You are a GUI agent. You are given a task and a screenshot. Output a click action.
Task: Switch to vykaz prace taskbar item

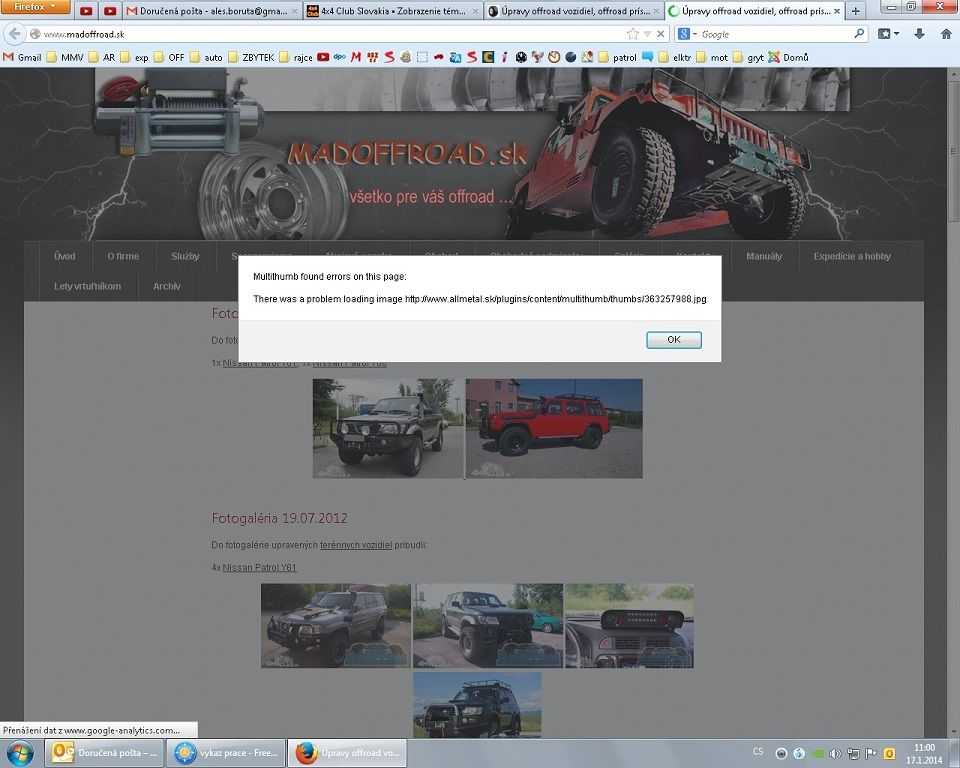click(226, 753)
